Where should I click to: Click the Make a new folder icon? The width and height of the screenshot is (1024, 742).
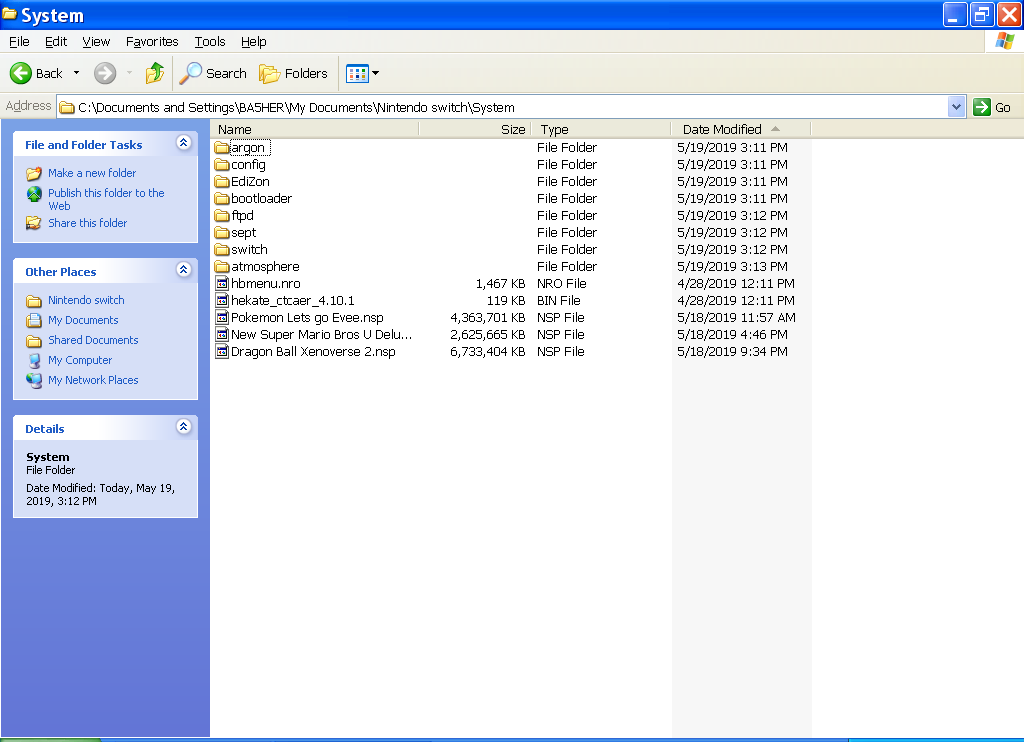pyautogui.click(x=34, y=173)
